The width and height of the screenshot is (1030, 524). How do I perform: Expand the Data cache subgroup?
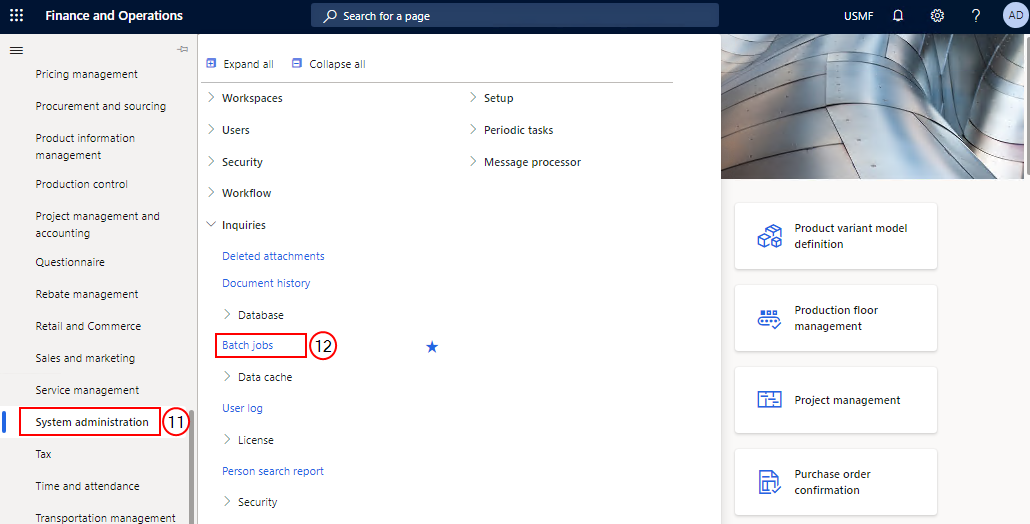point(227,376)
